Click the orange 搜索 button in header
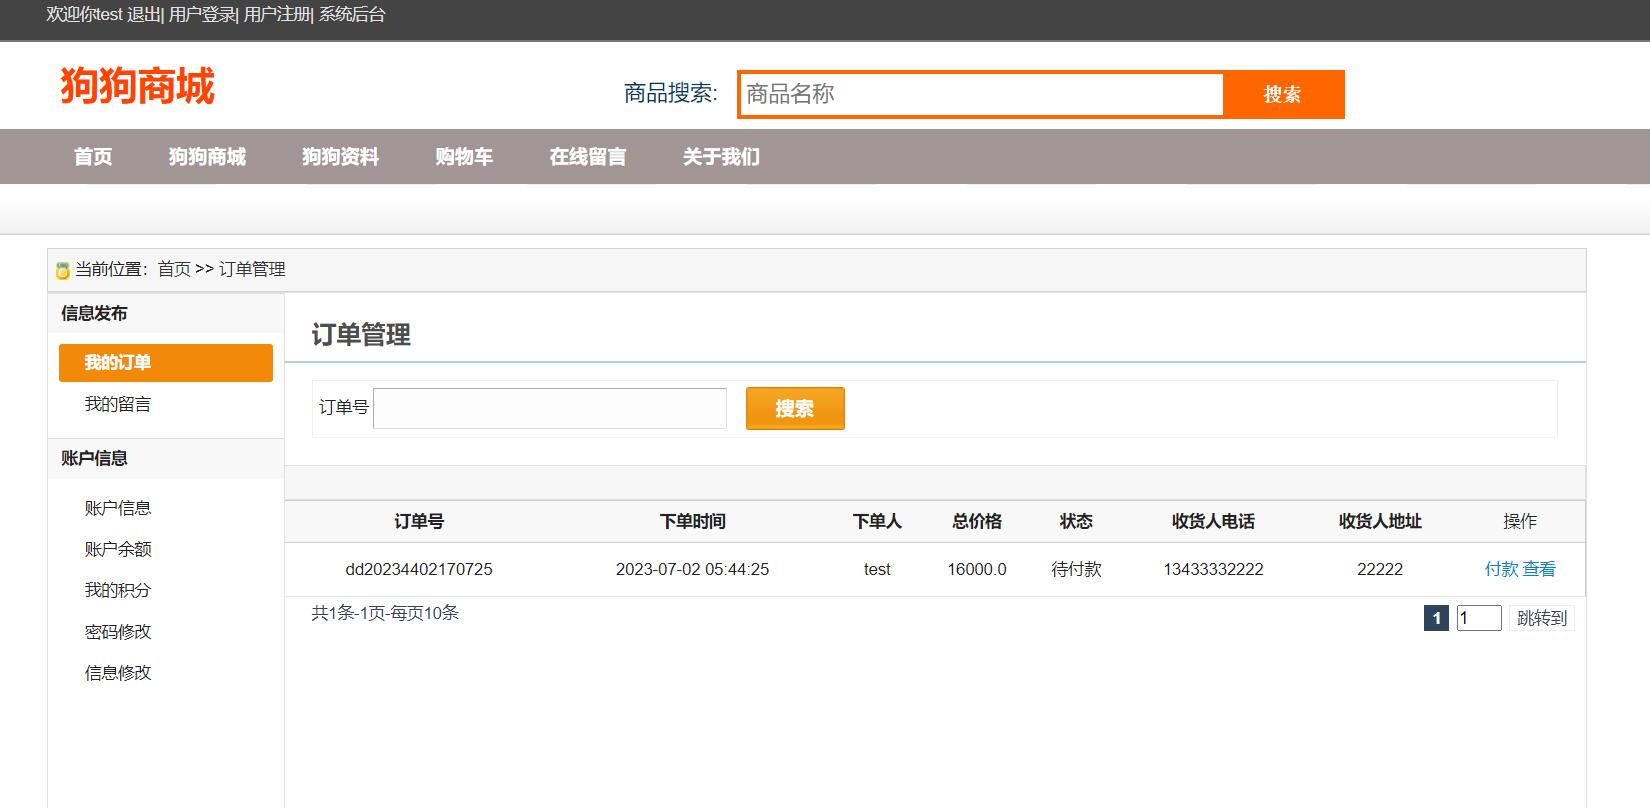 point(1282,94)
